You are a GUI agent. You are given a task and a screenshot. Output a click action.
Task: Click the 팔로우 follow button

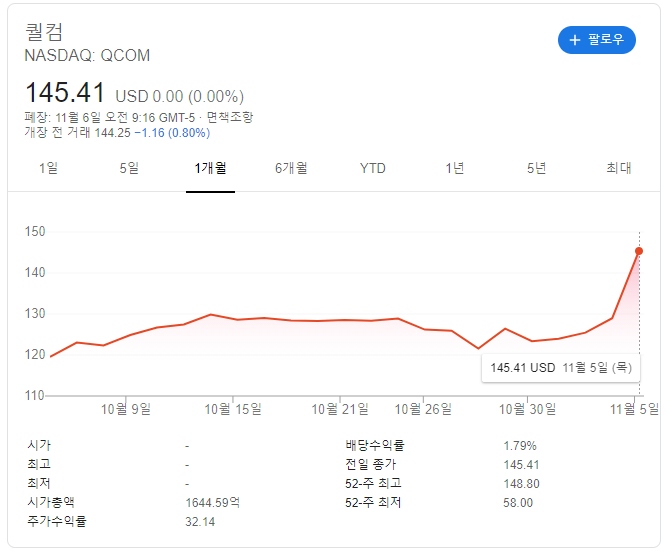[597, 40]
